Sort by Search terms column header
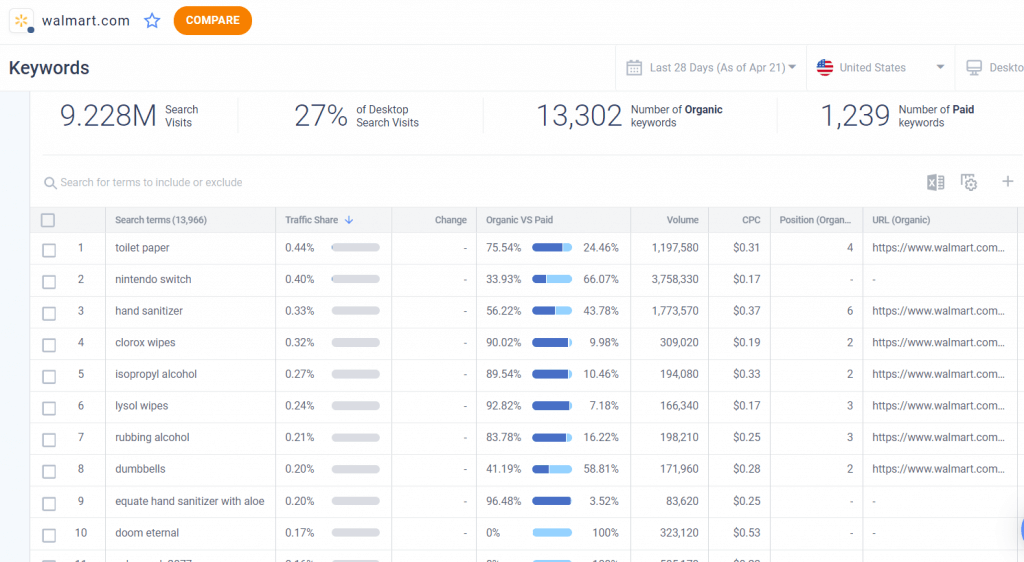1024x562 pixels. click(x=161, y=220)
